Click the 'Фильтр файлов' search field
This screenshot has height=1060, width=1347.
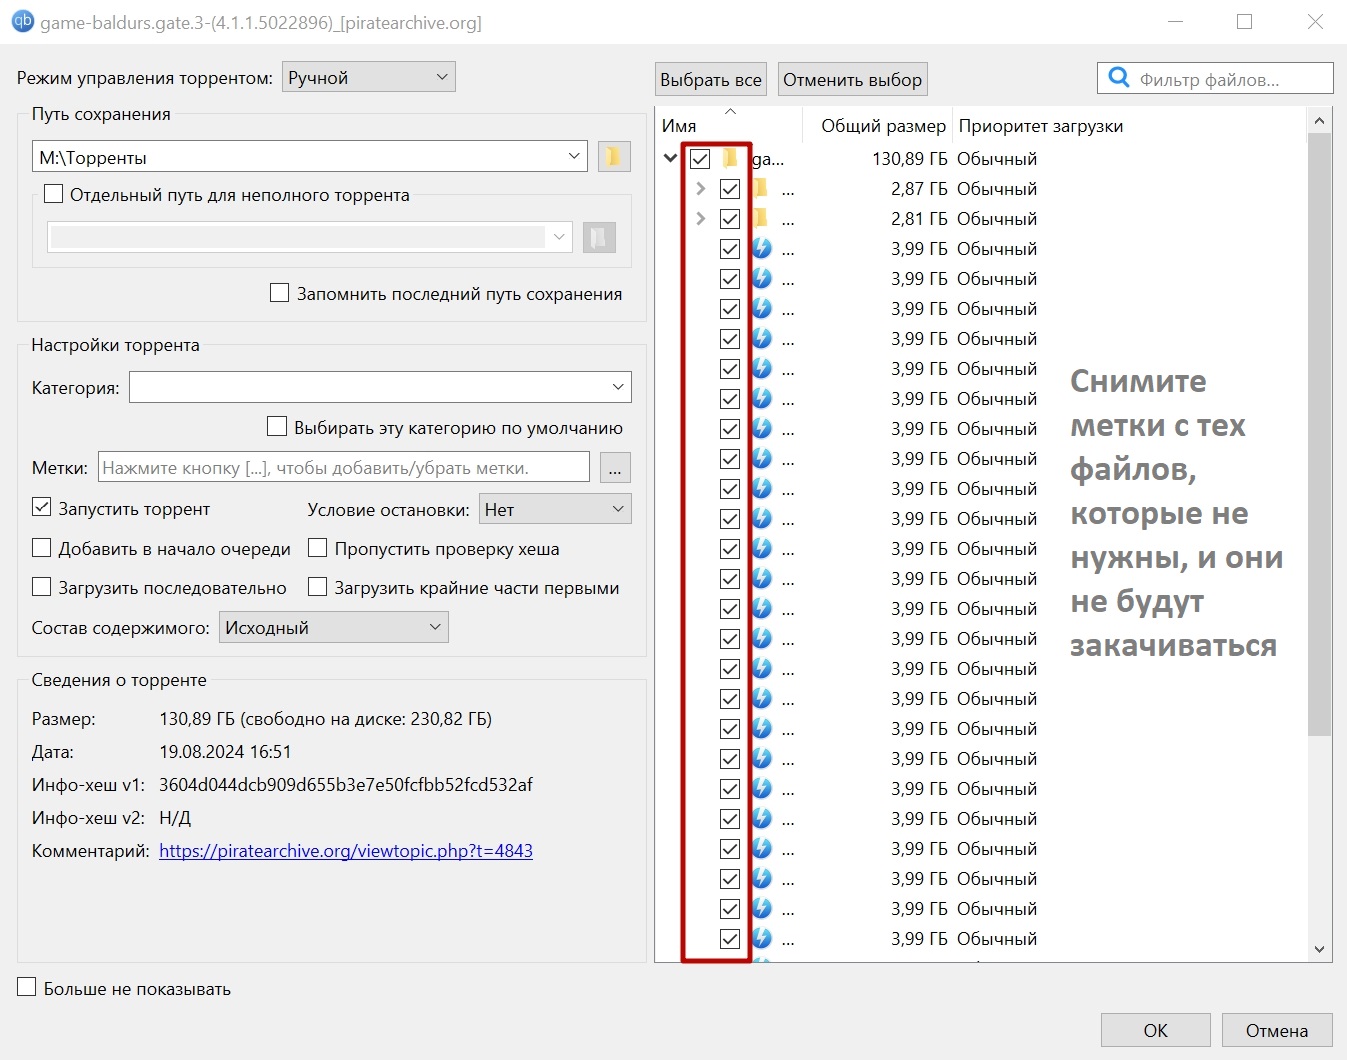[1228, 80]
